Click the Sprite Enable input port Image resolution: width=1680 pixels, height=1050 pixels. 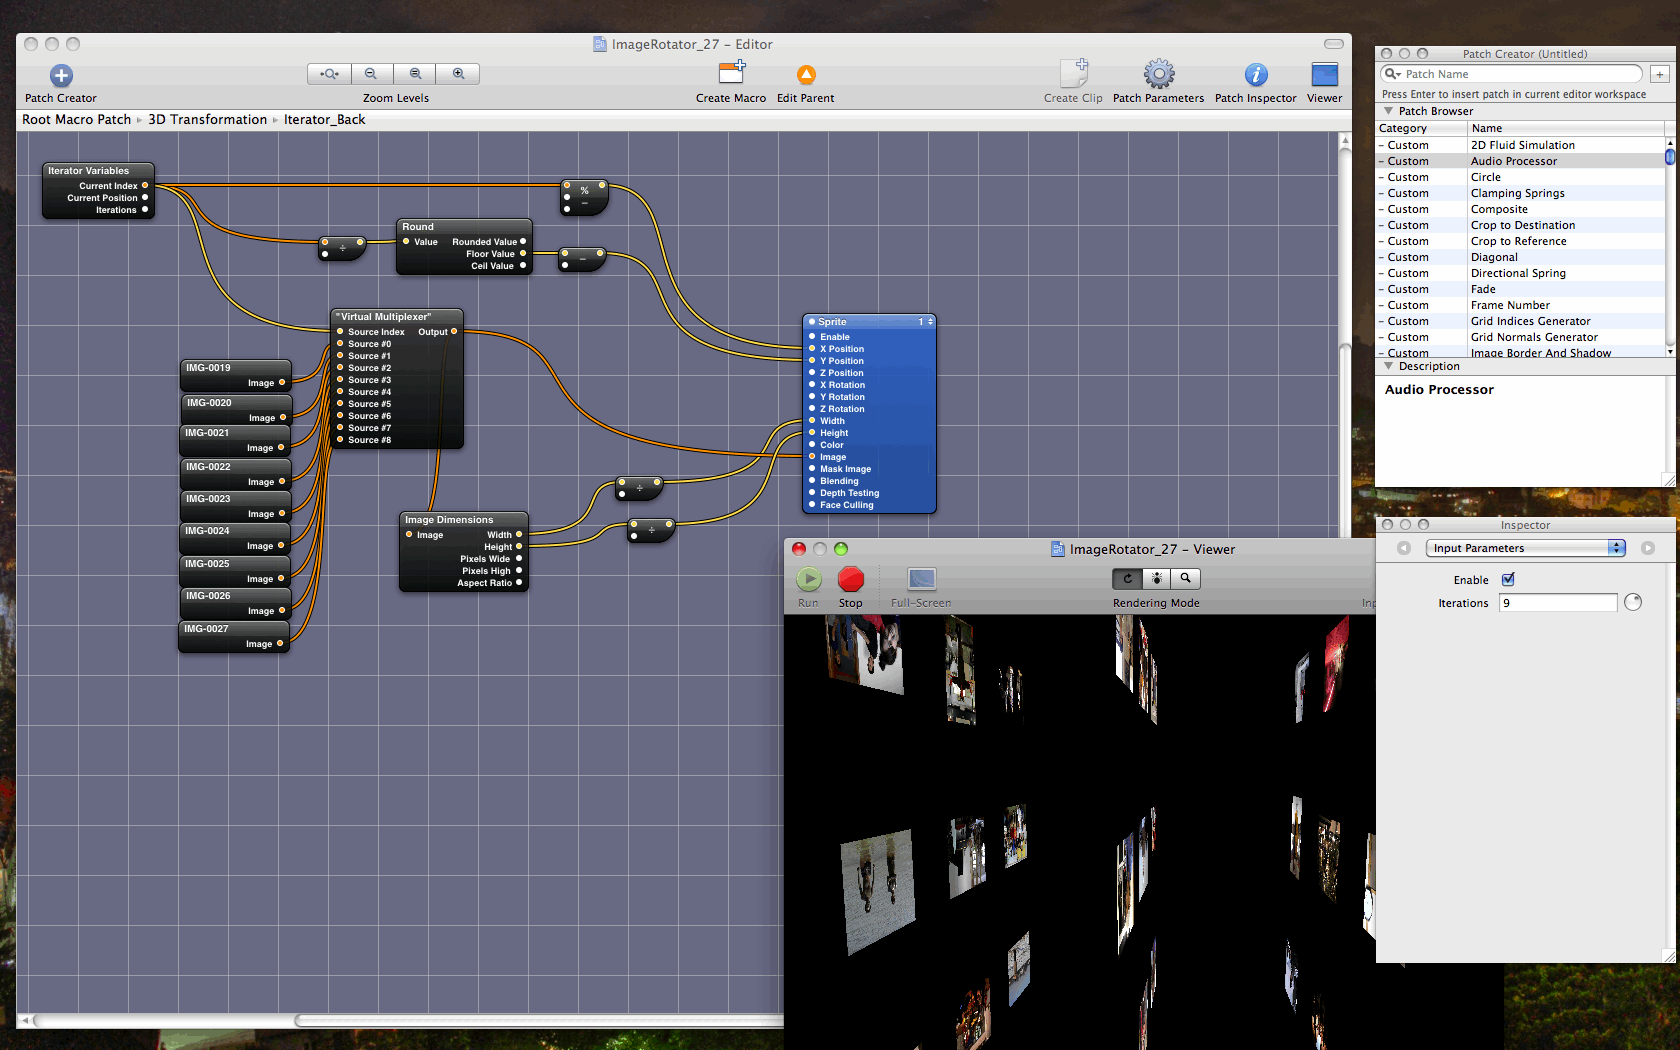pos(812,337)
